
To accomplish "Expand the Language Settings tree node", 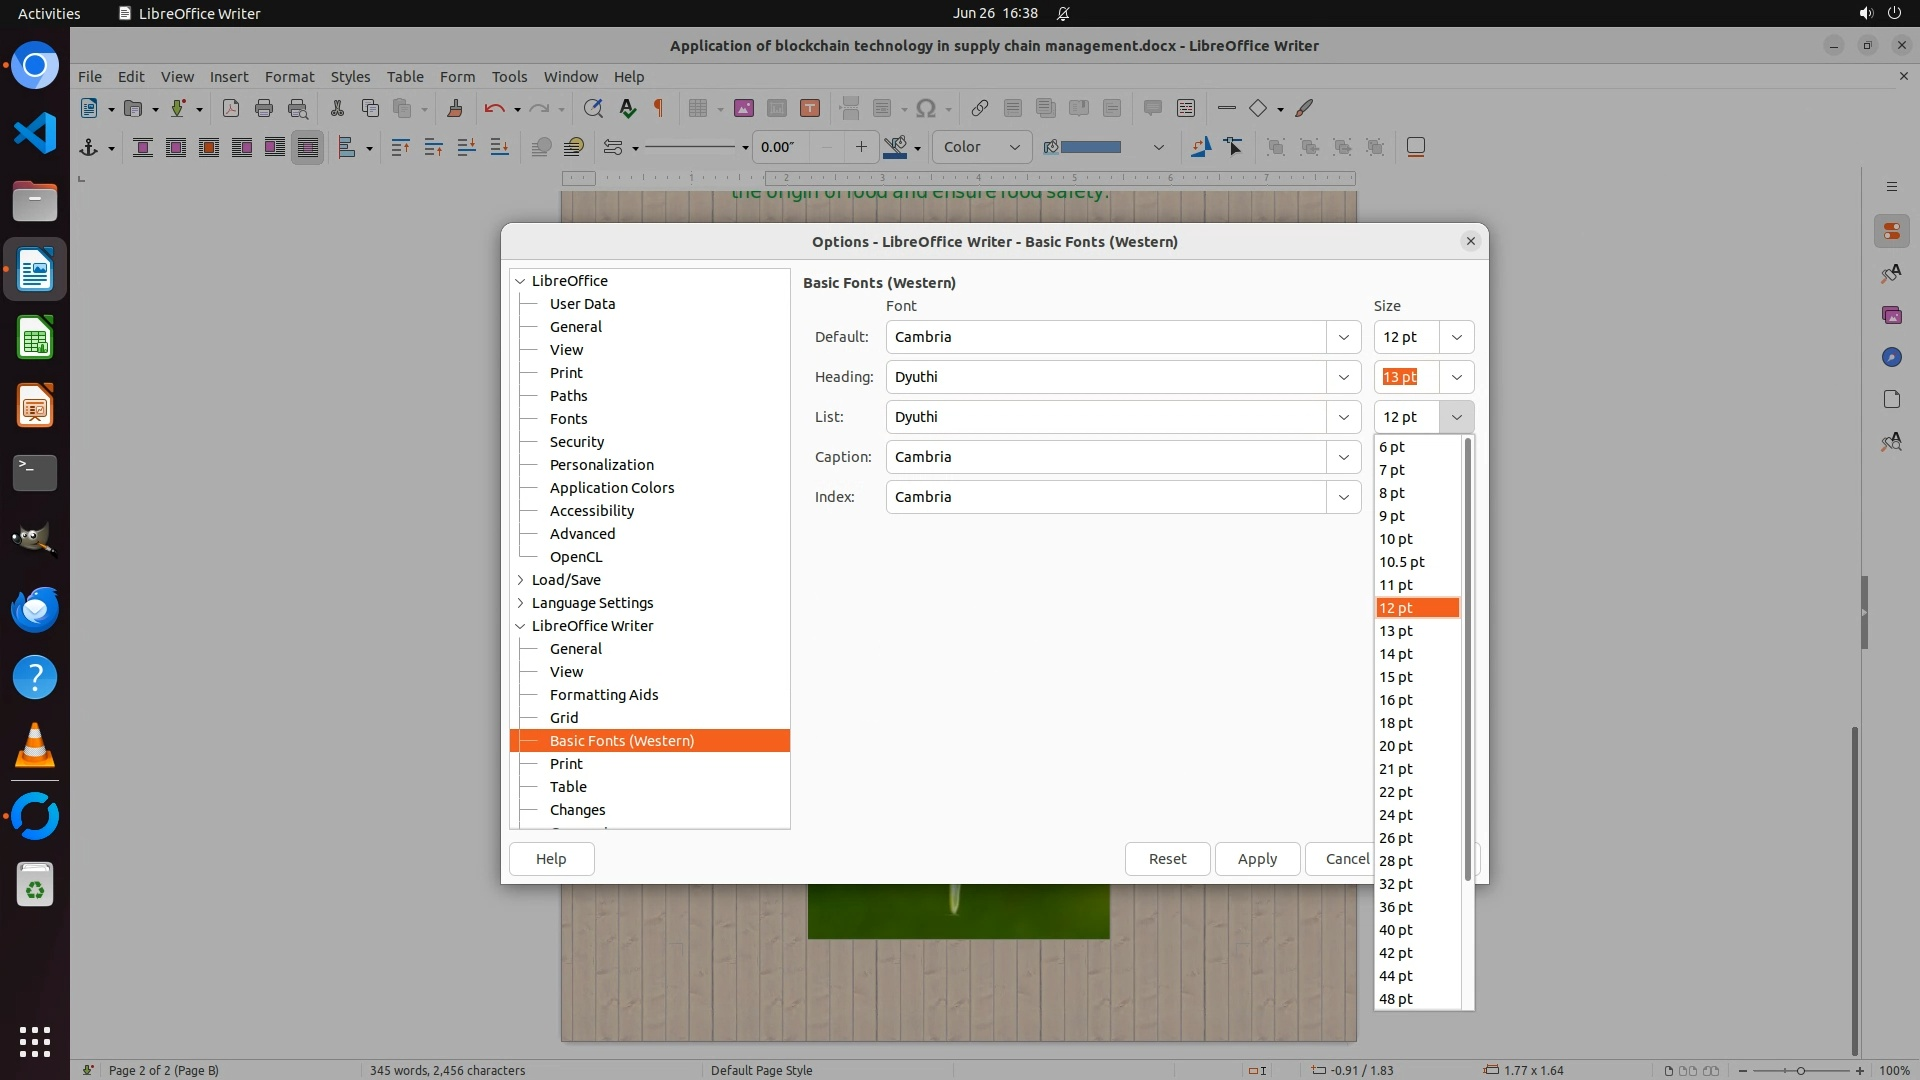I will pos(520,603).
